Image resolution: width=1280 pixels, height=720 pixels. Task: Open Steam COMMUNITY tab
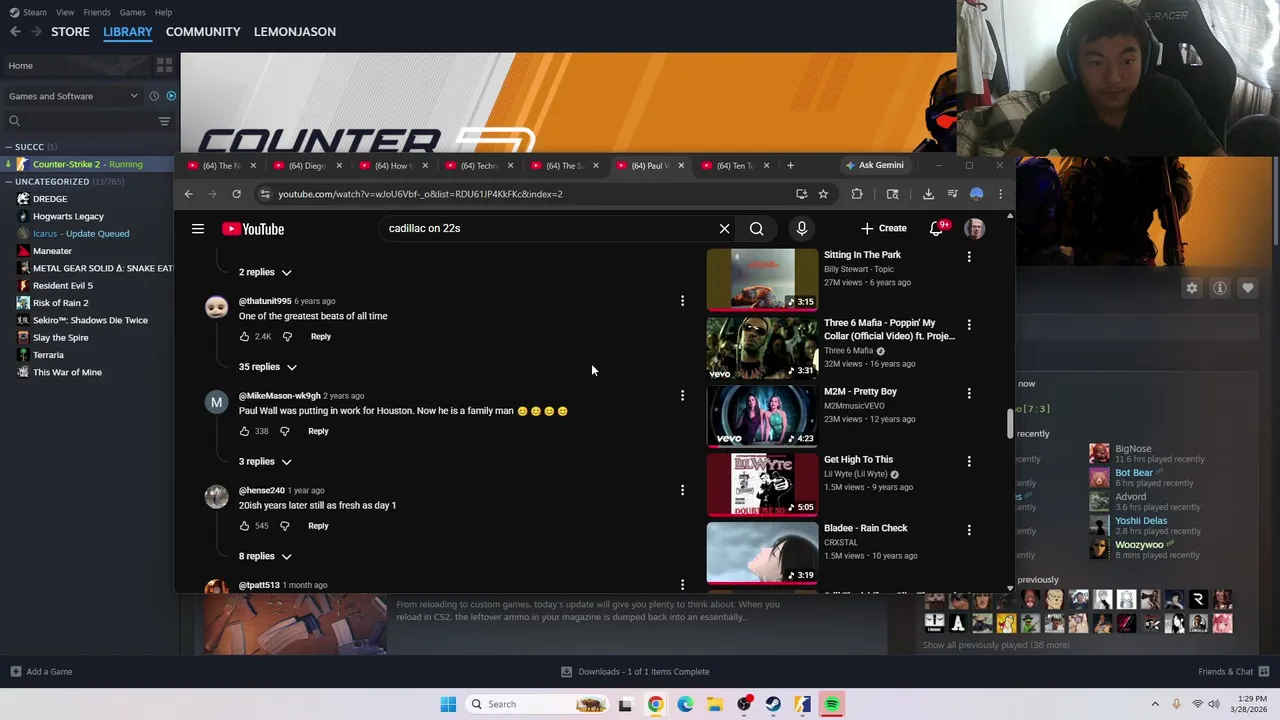pyautogui.click(x=203, y=32)
